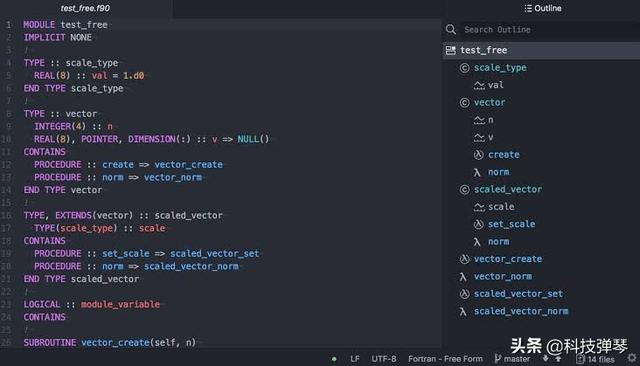
Task: Click the git pull down-arrow icon
Action: [x=545, y=359]
